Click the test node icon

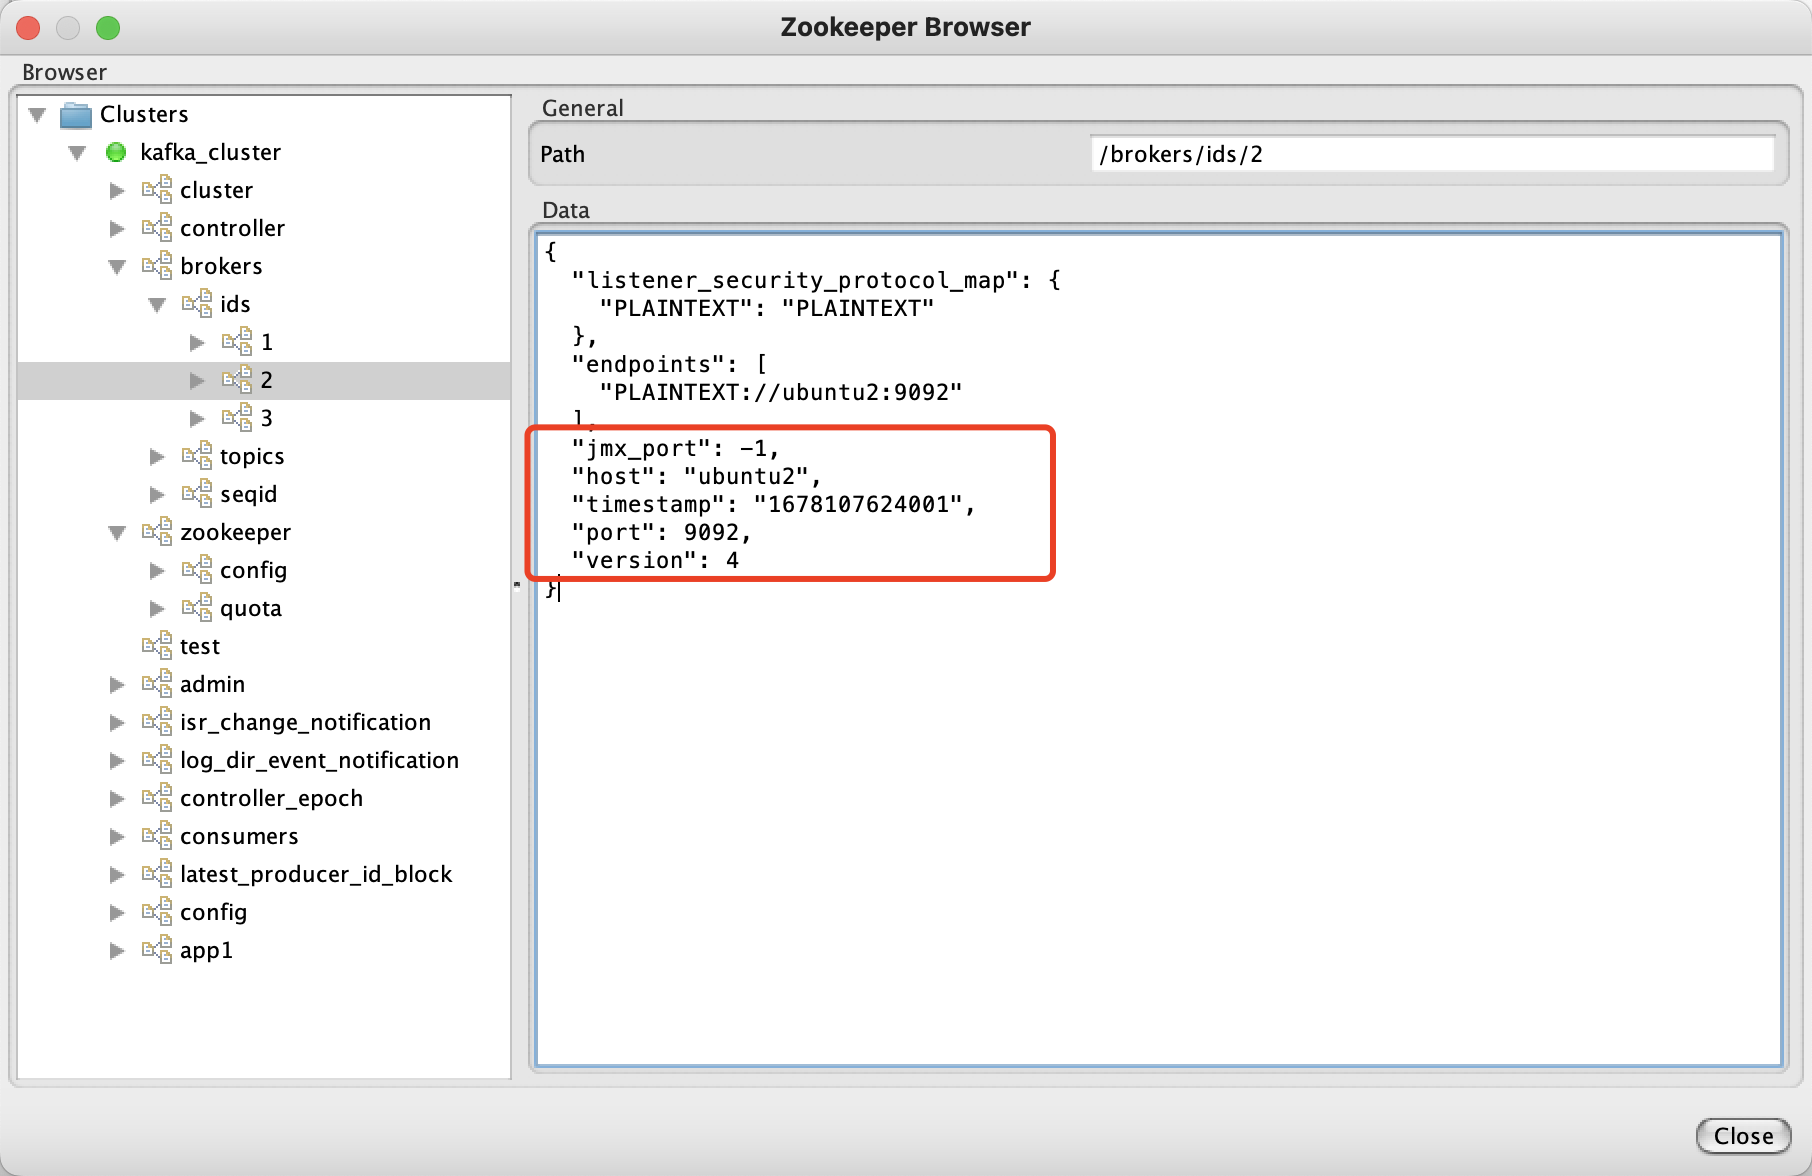[x=157, y=646]
